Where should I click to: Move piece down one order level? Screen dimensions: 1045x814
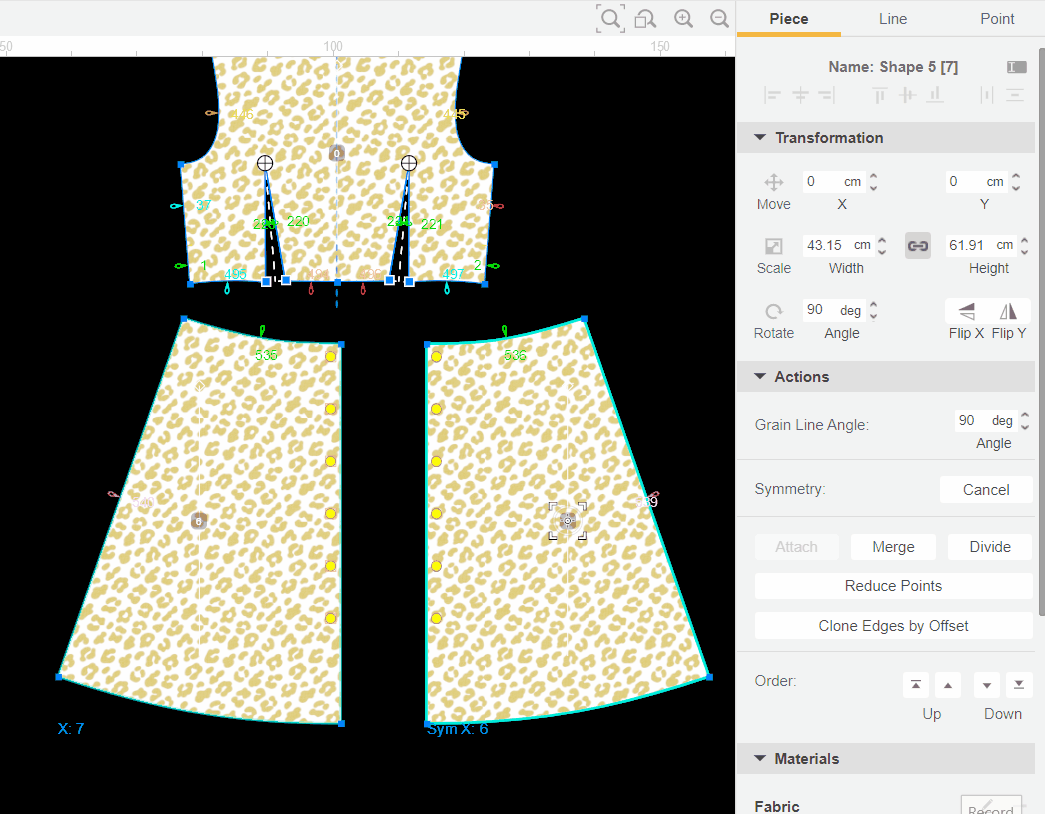987,685
